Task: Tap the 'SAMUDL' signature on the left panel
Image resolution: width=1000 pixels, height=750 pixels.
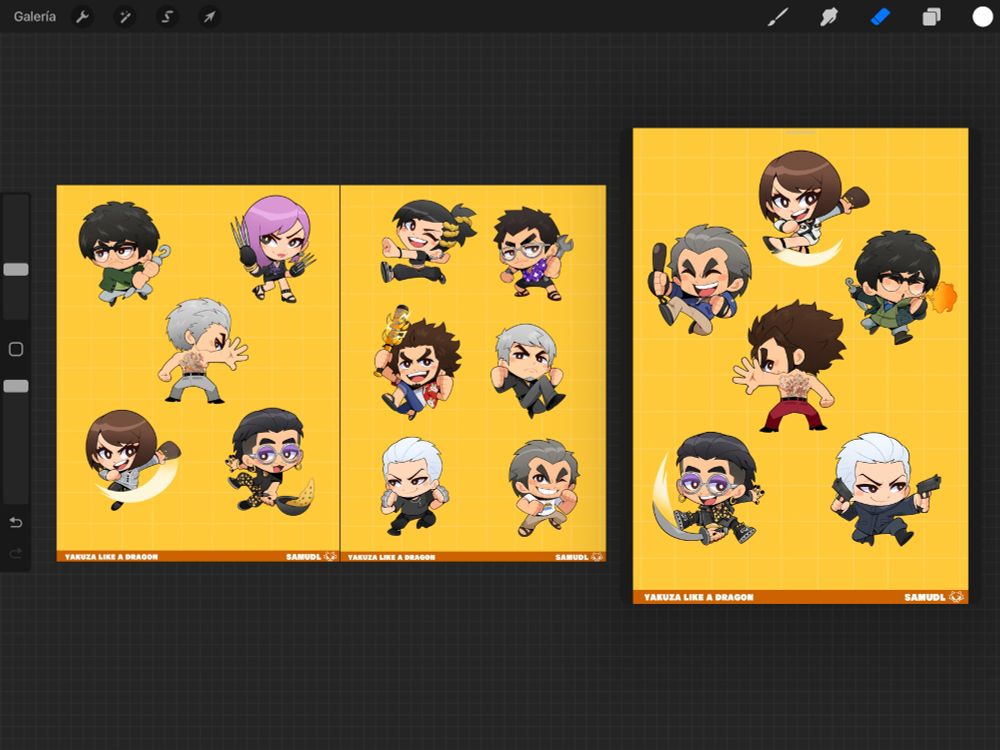Action: pyautogui.click(x=303, y=557)
